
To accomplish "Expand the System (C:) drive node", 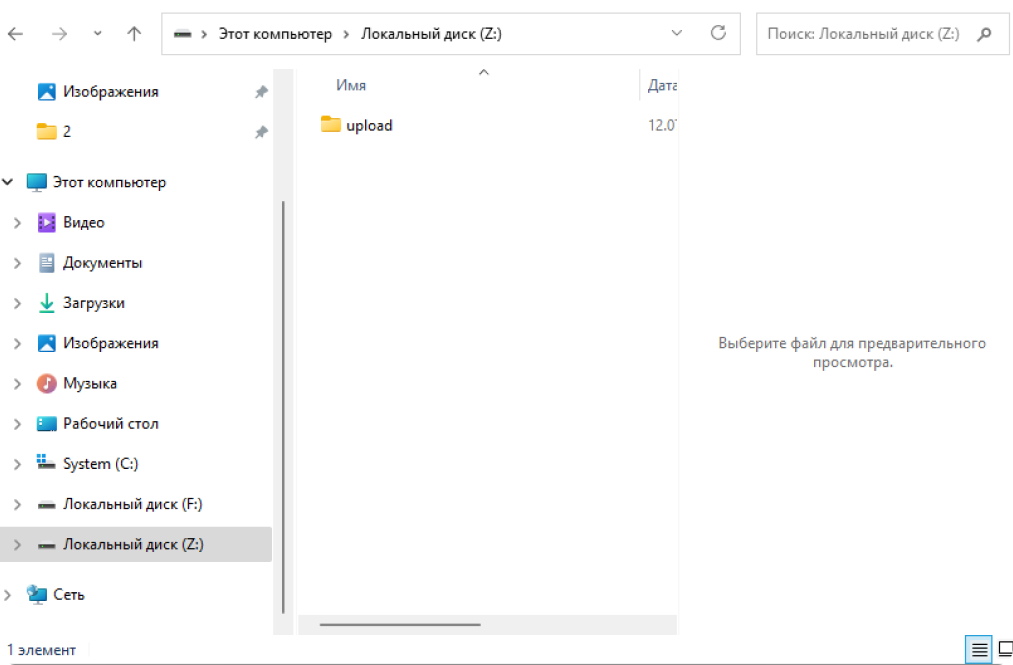I will click(x=17, y=464).
